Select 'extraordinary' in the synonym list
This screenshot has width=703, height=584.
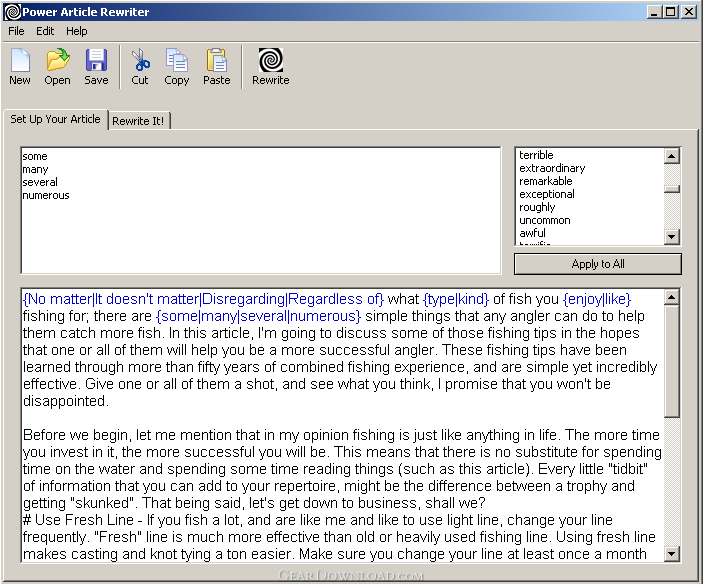click(552, 168)
